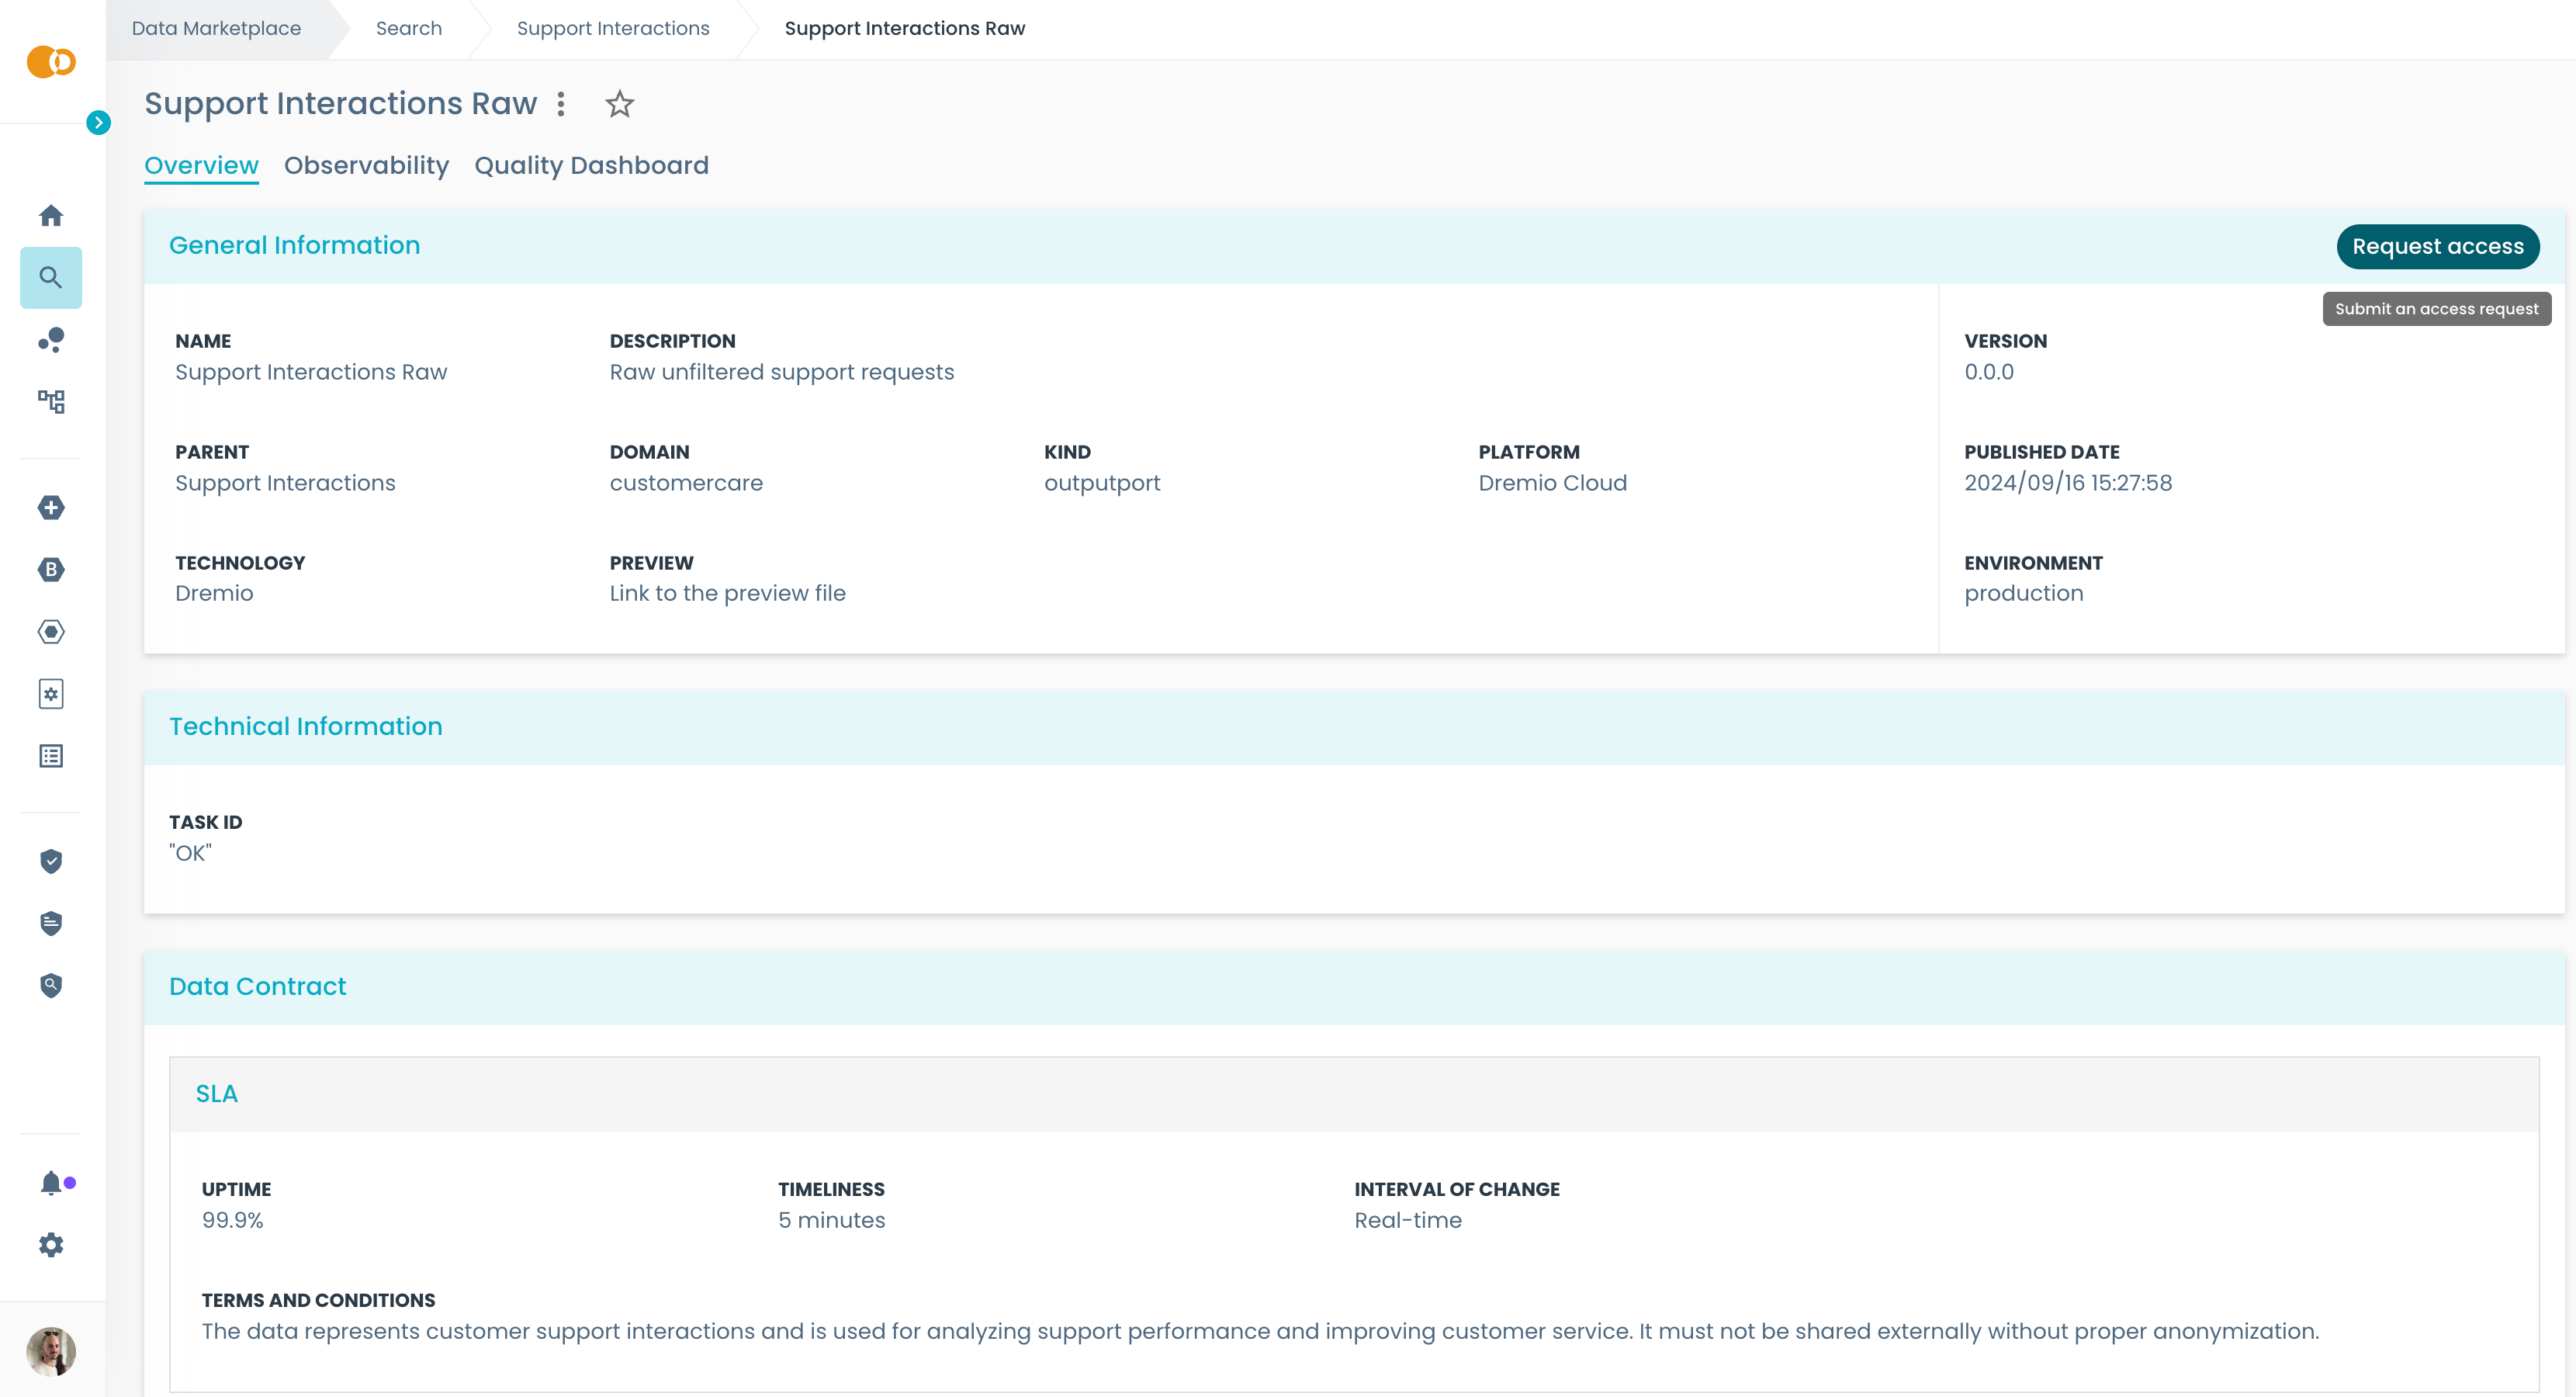Open the hexagon B sidebar icon
Screen dimensions: 2576x1397
coord(51,570)
